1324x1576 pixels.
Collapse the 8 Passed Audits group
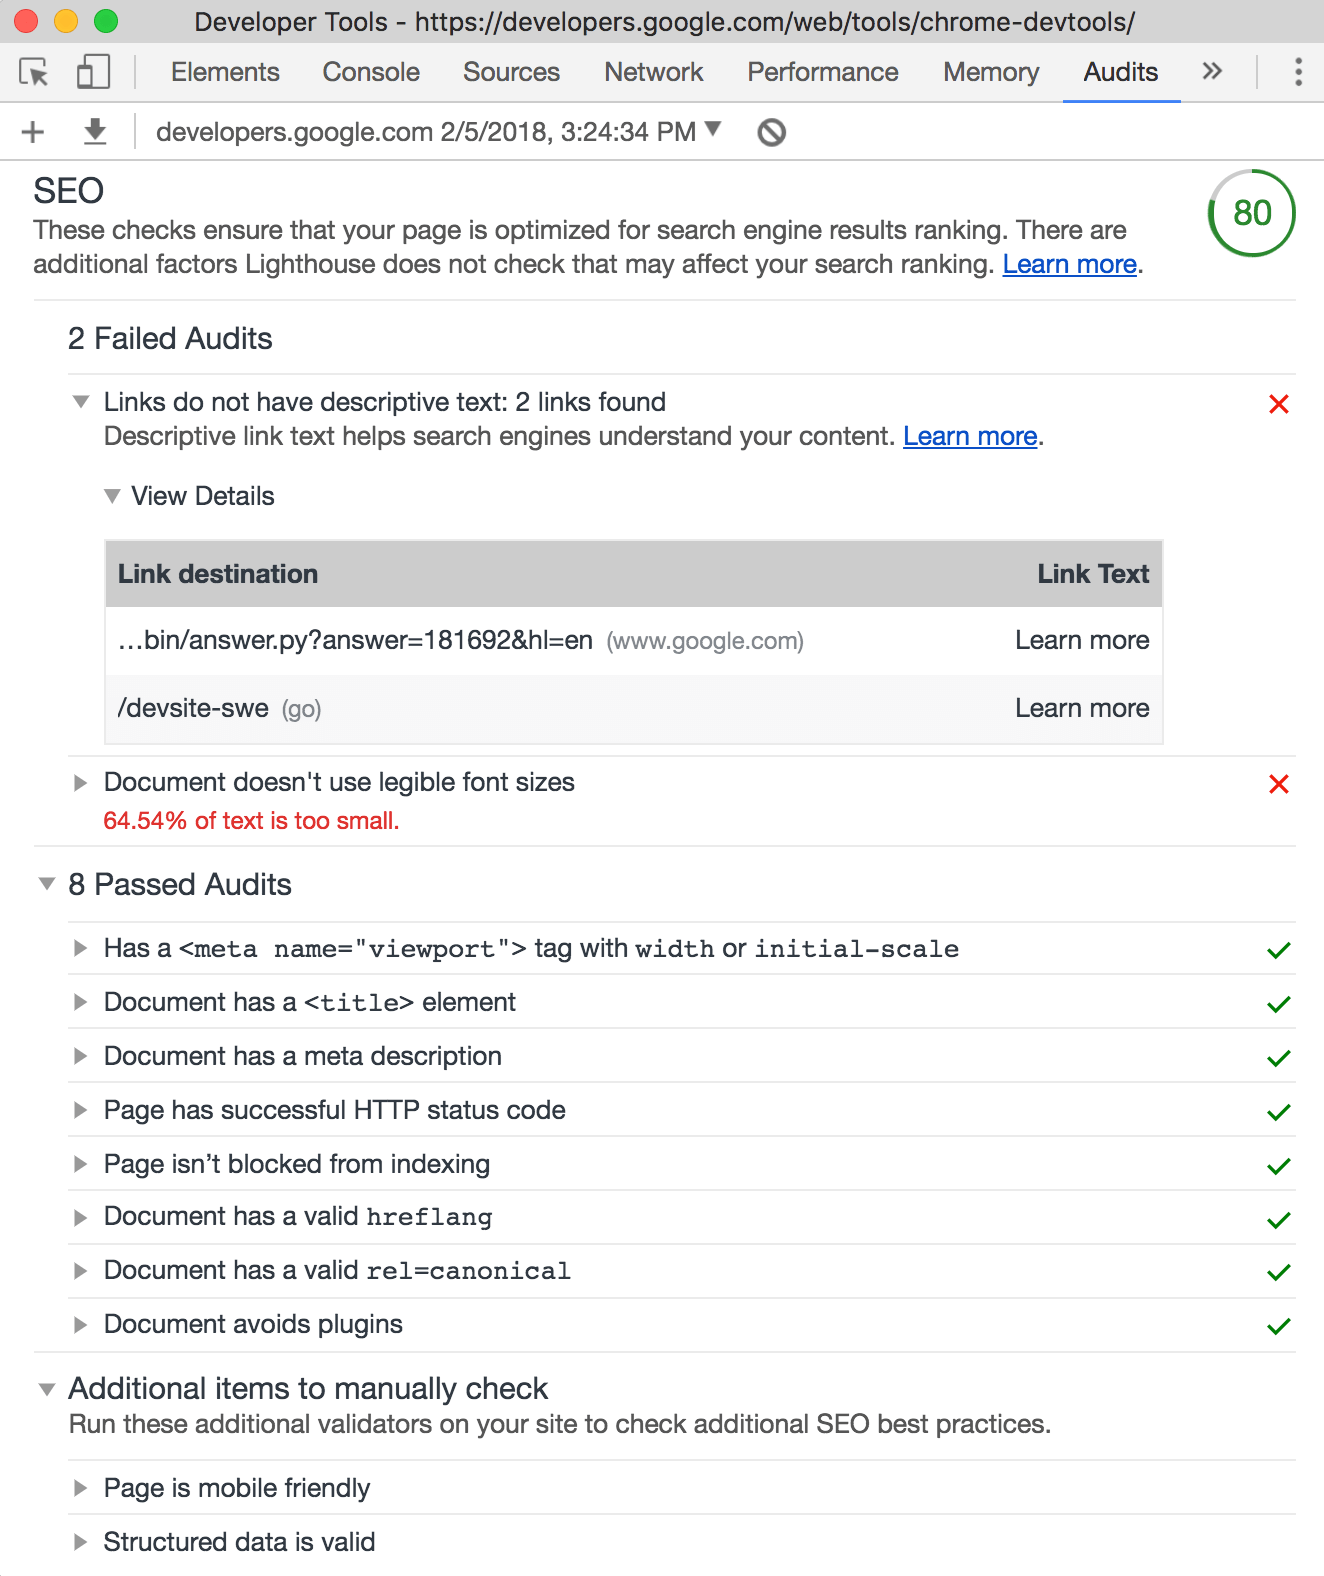165,884
